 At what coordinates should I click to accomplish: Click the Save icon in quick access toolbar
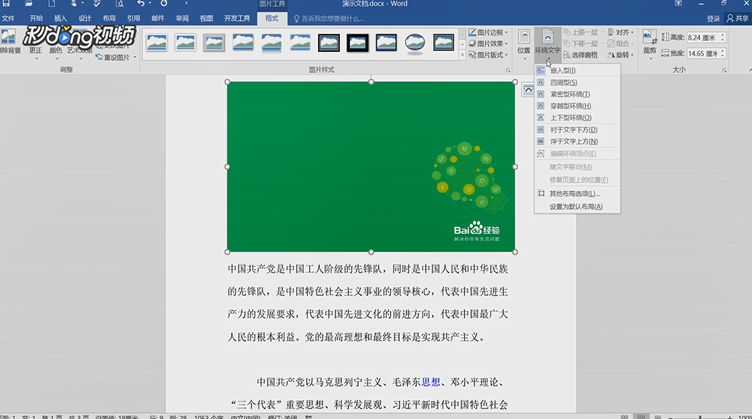[6, 3]
